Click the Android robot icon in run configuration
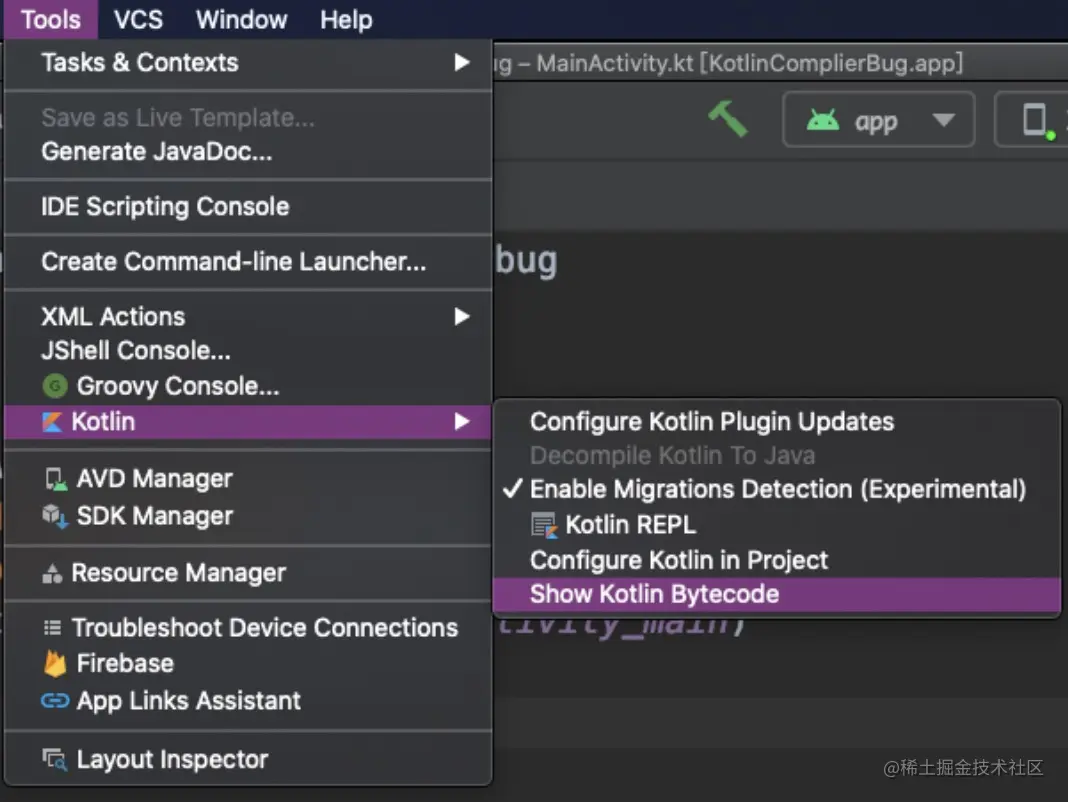Screen dimensions: 1068x802 click(823, 120)
